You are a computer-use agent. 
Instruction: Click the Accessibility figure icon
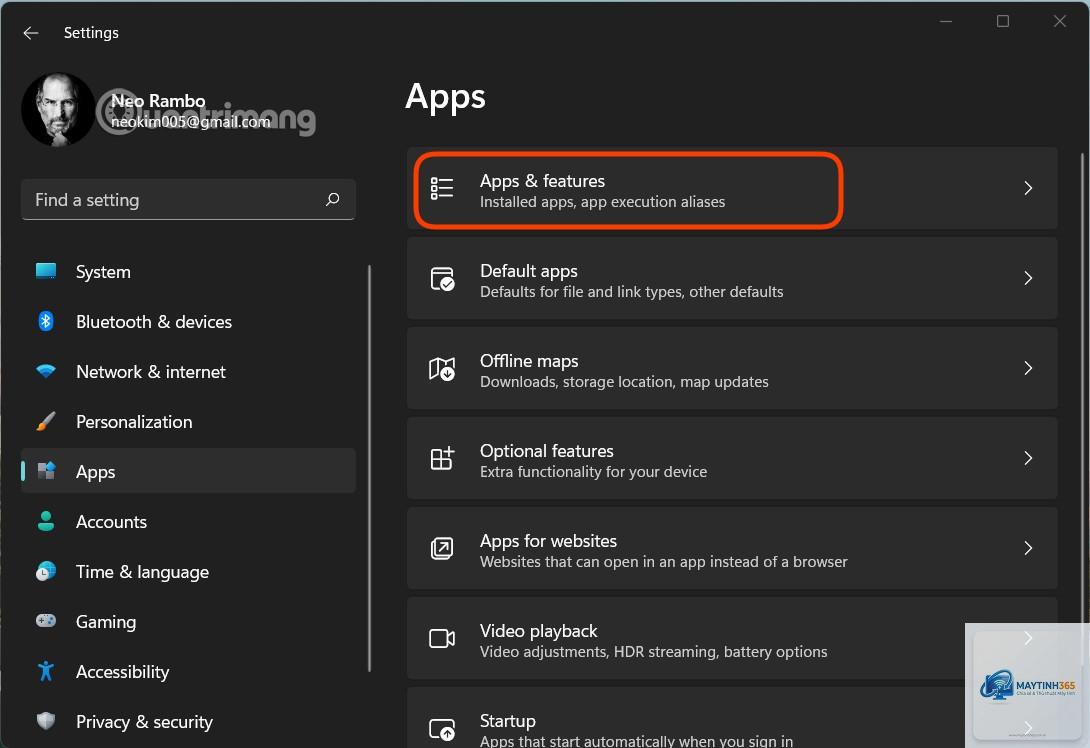pyautogui.click(x=46, y=671)
